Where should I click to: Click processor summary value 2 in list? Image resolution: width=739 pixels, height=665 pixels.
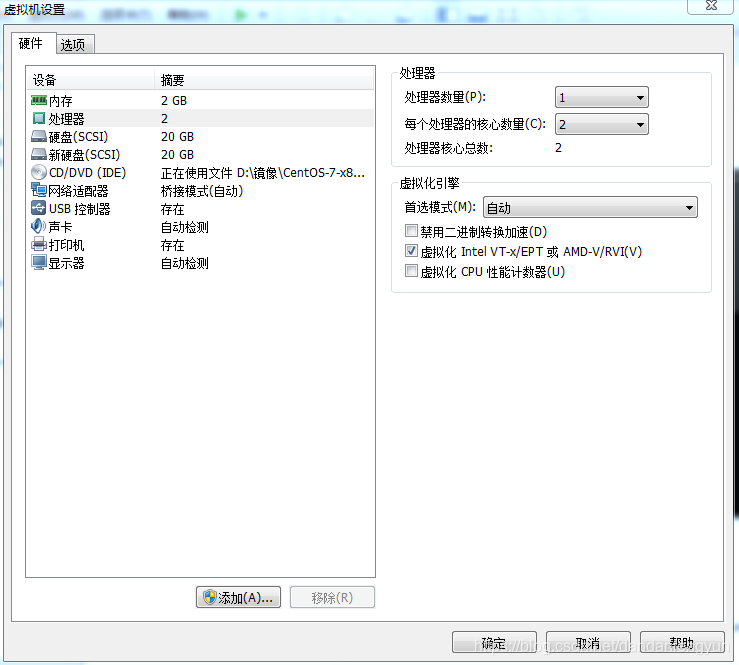click(x=164, y=119)
